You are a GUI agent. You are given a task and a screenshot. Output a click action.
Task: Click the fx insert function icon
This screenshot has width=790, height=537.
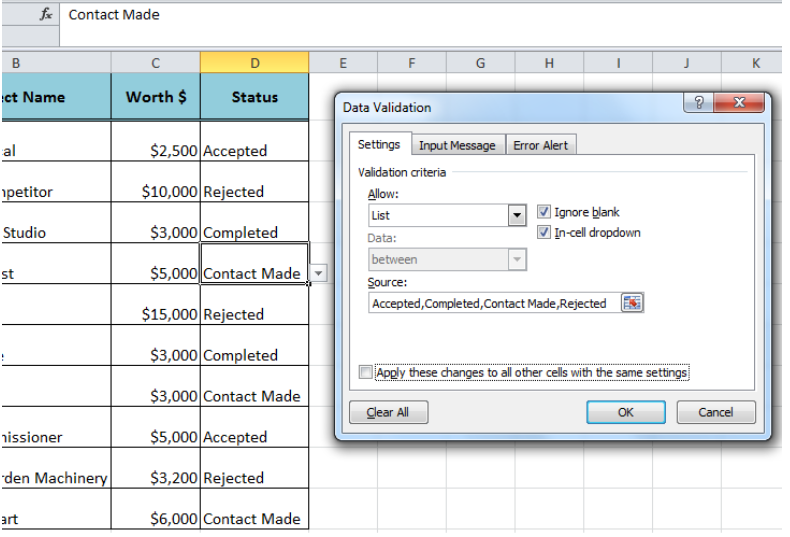pyautogui.click(x=46, y=14)
